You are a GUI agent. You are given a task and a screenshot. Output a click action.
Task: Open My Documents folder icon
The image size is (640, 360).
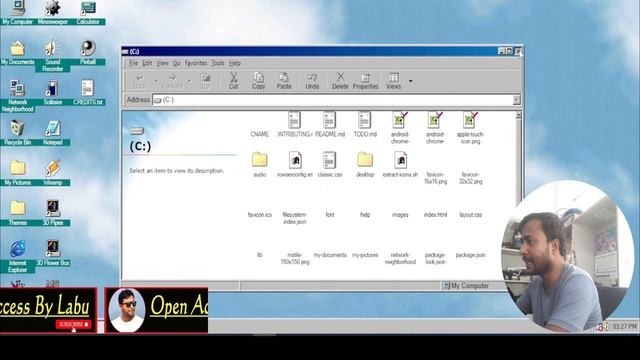tap(17, 53)
